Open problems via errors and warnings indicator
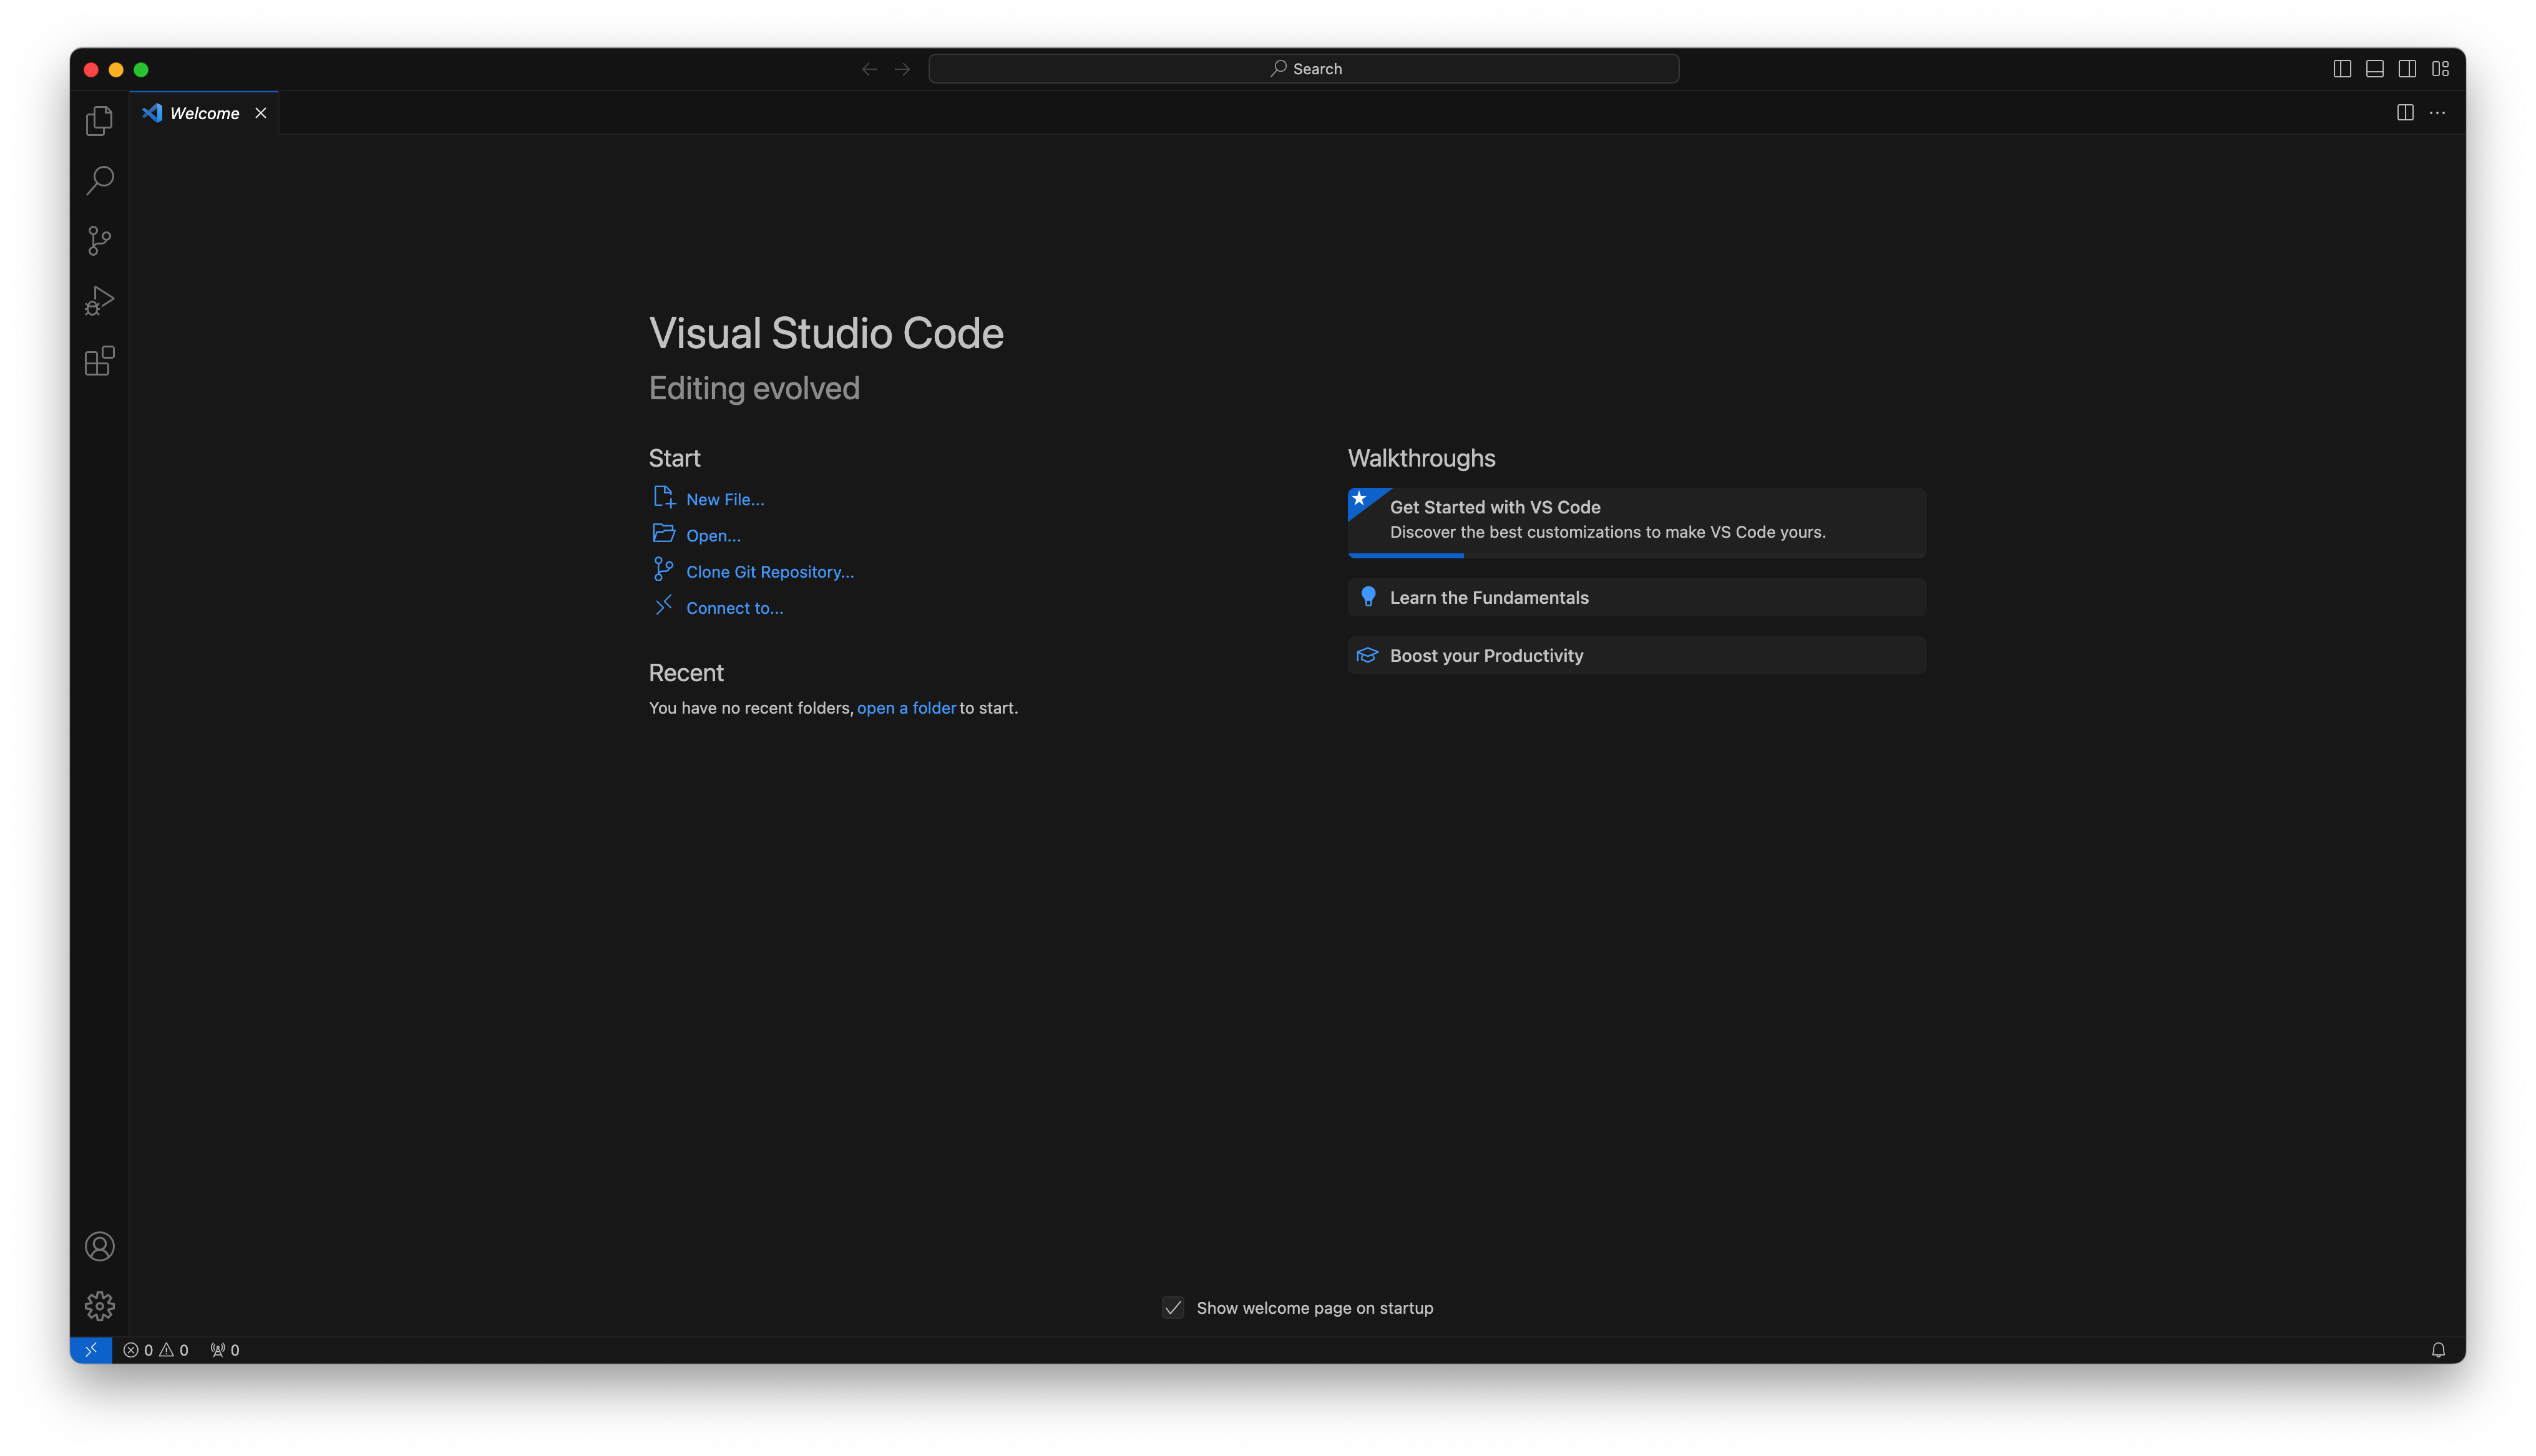This screenshot has height=1456, width=2536. [155, 1350]
